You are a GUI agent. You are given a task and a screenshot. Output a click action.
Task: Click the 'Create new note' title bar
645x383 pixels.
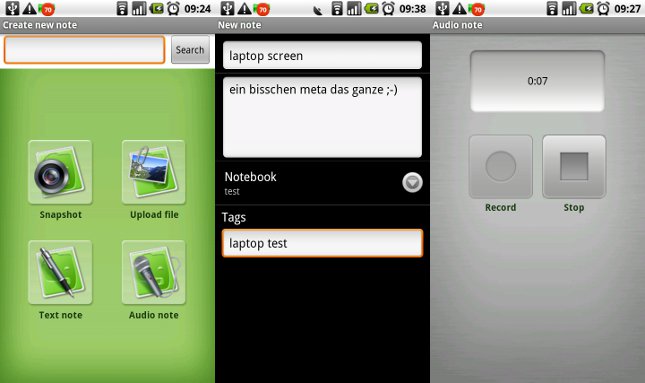coord(107,25)
